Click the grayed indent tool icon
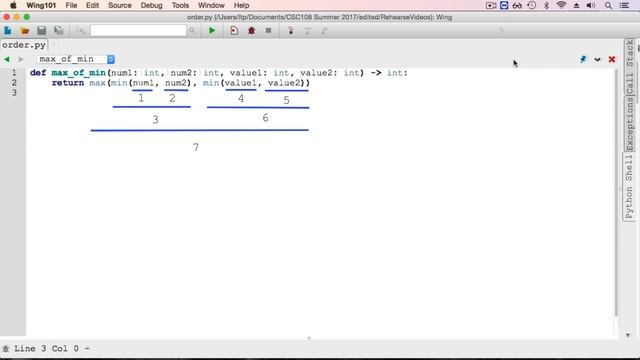The width and height of the screenshot is (640, 360). (x=80, y=31)
